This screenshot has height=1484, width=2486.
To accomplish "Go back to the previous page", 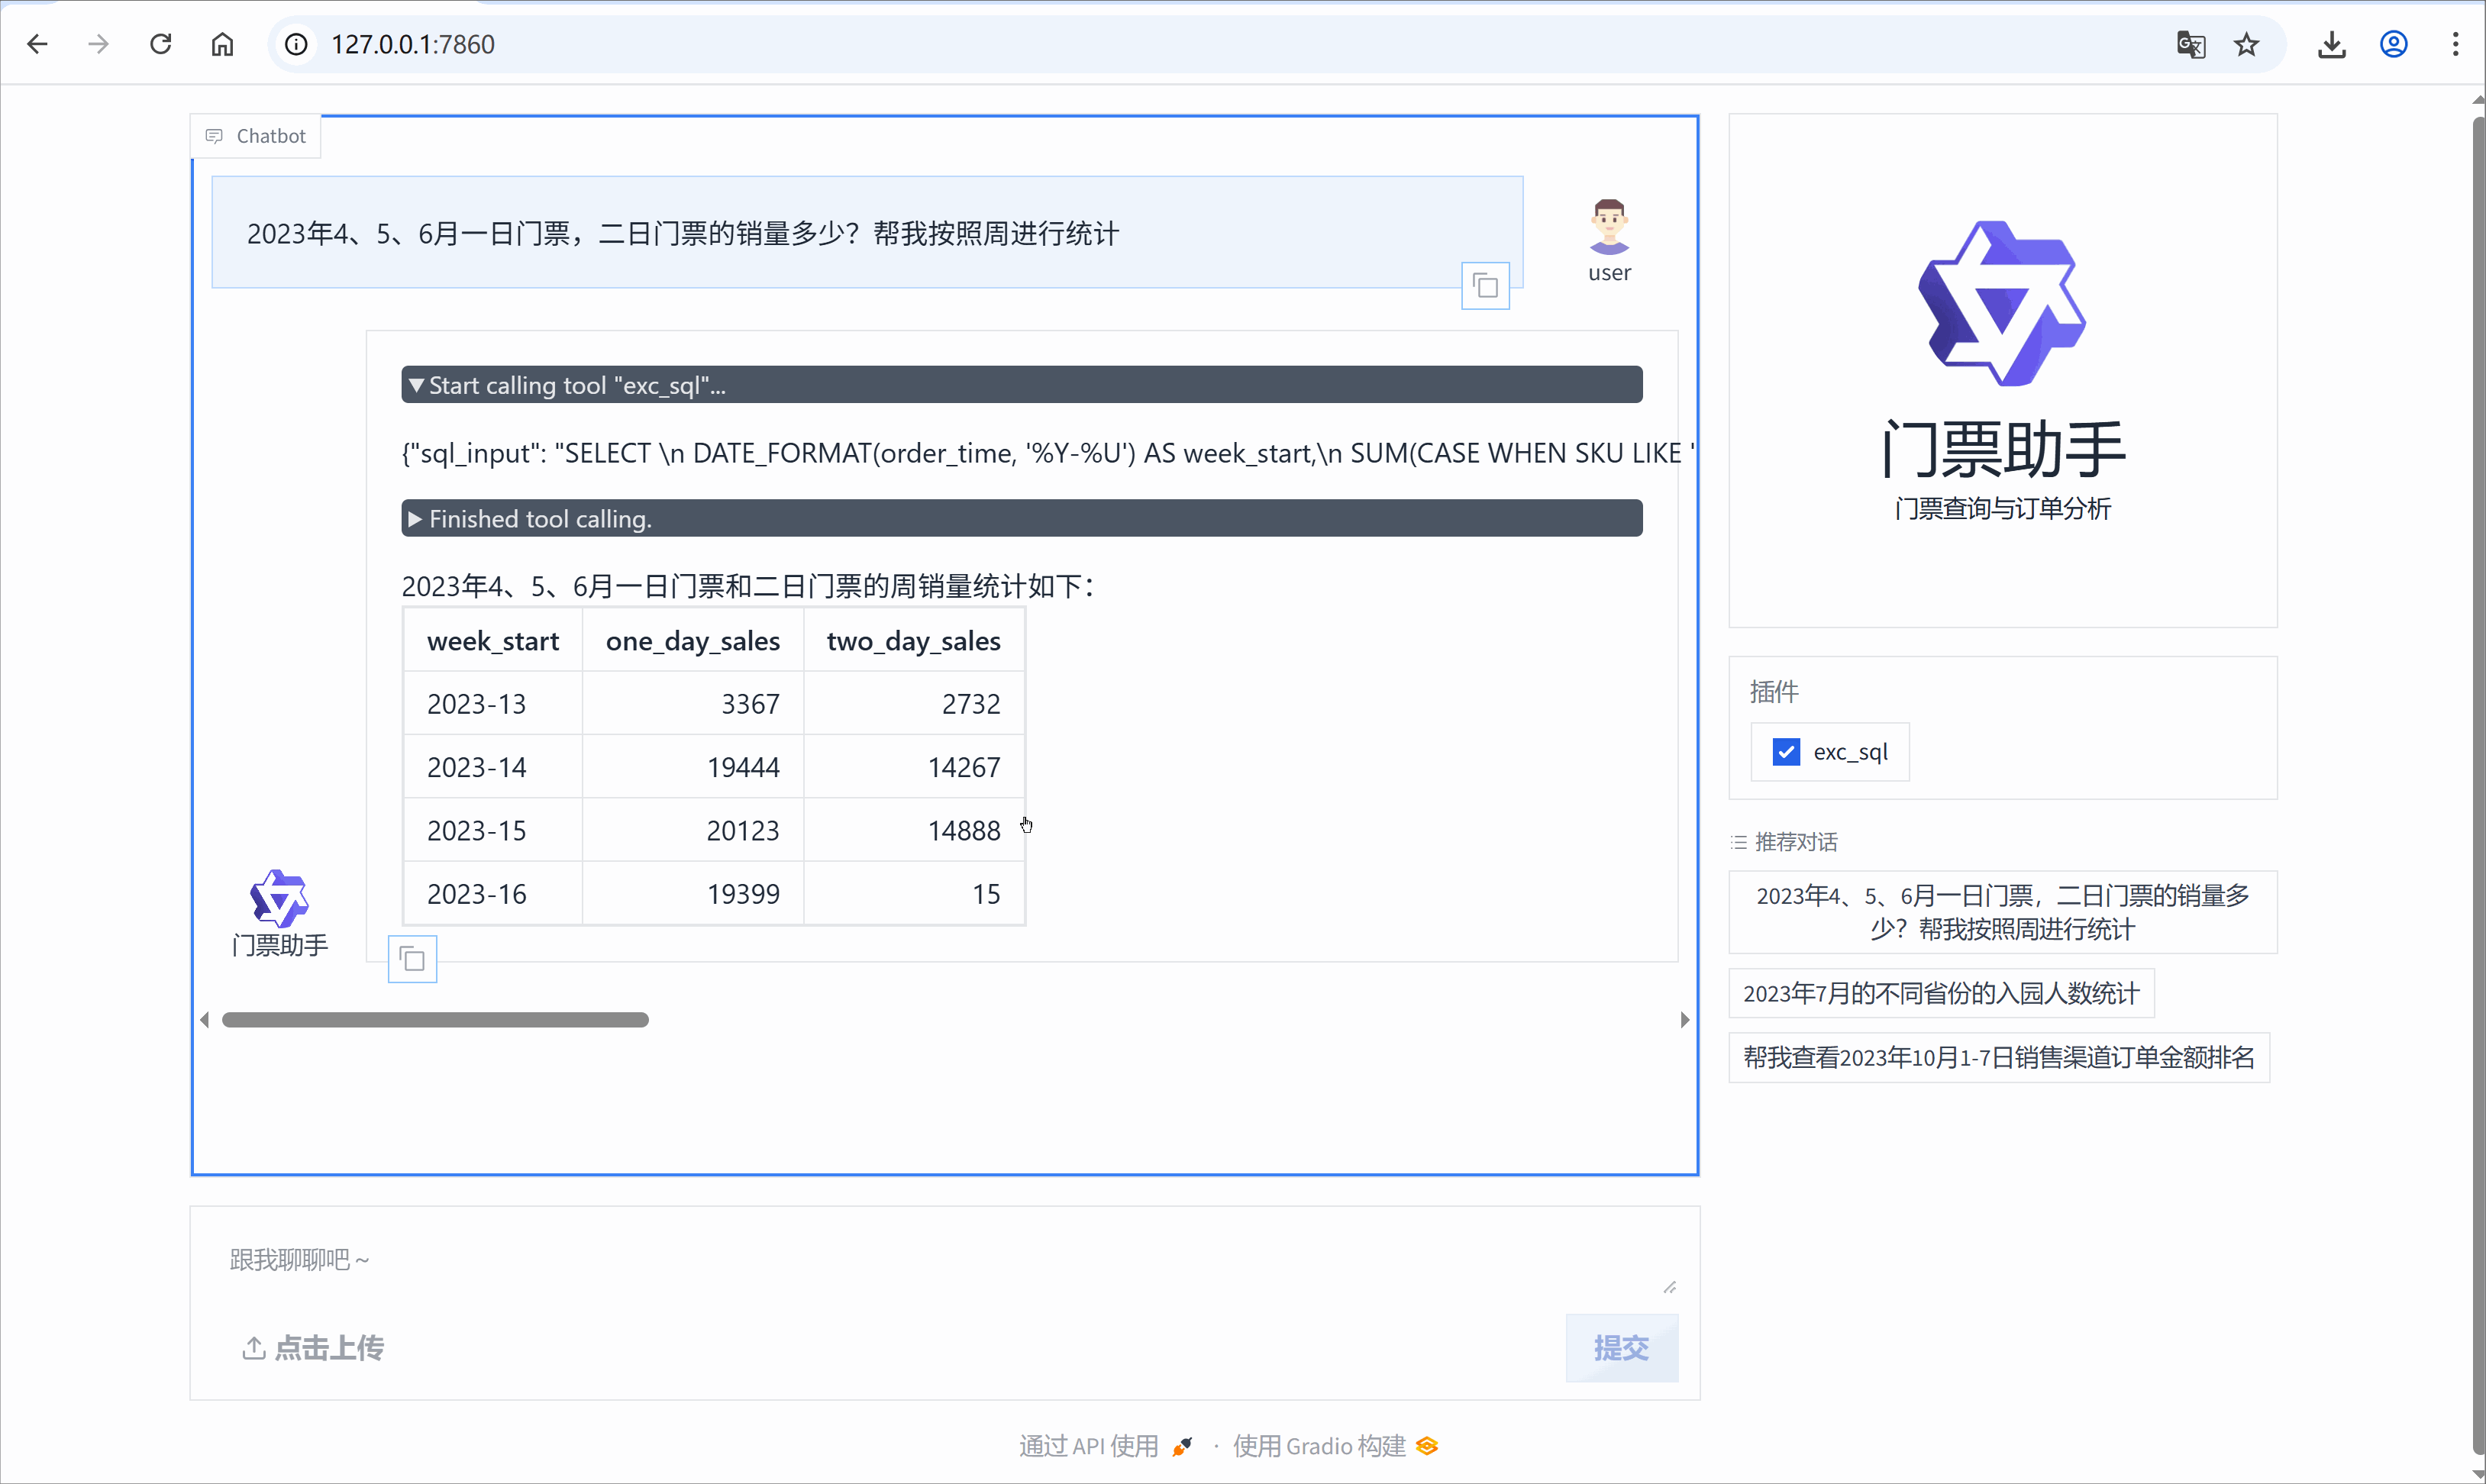I will [38, 44].
